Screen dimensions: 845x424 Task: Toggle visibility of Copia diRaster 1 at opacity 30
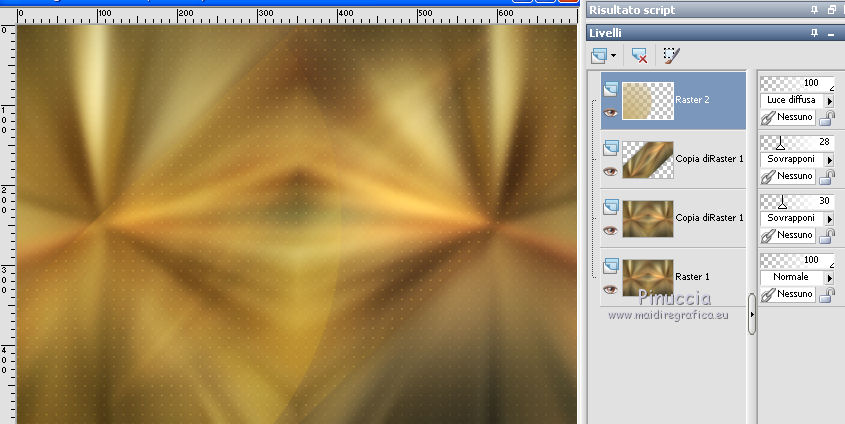pos(610,231)
